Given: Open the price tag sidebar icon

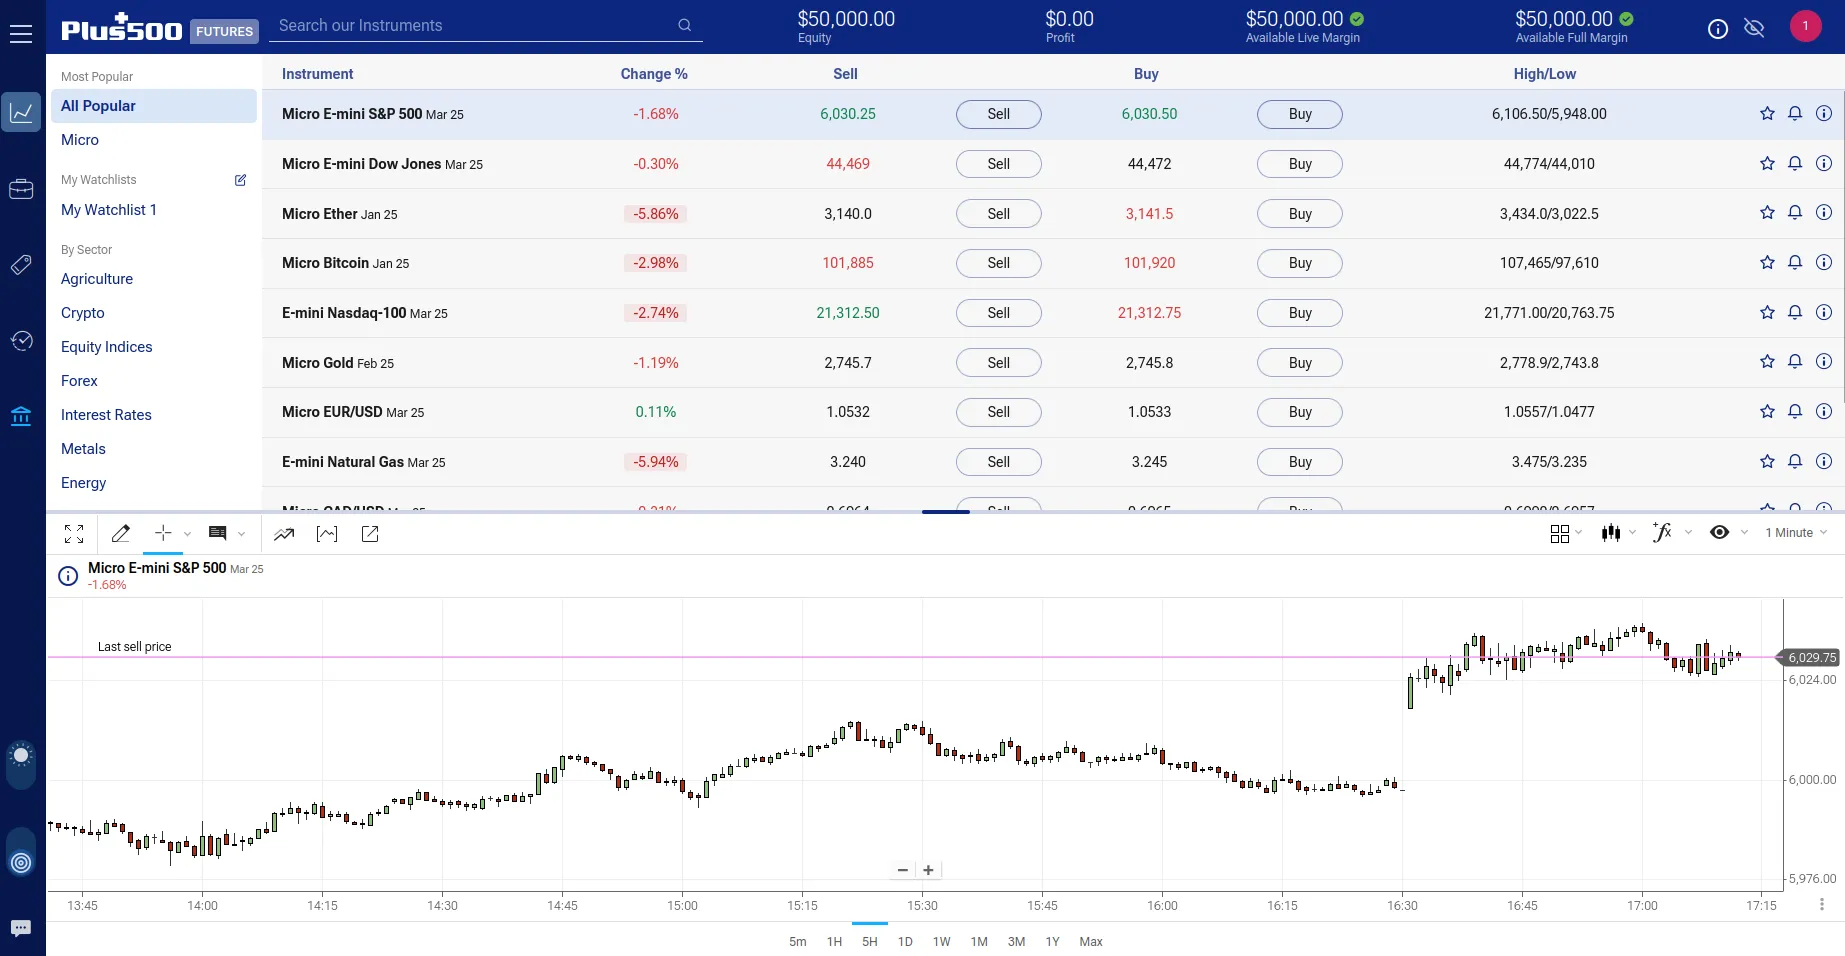Looking at the screenshot, I should (21, 265).
